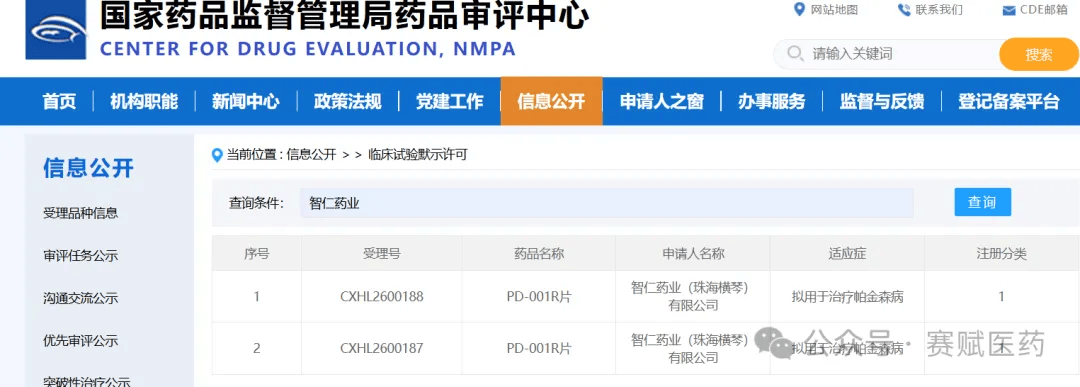This screenshot has width=1080, height=387.
Task: Click the 临床试验默示许可 breadcrumb
Action: (x=418, y=155)
